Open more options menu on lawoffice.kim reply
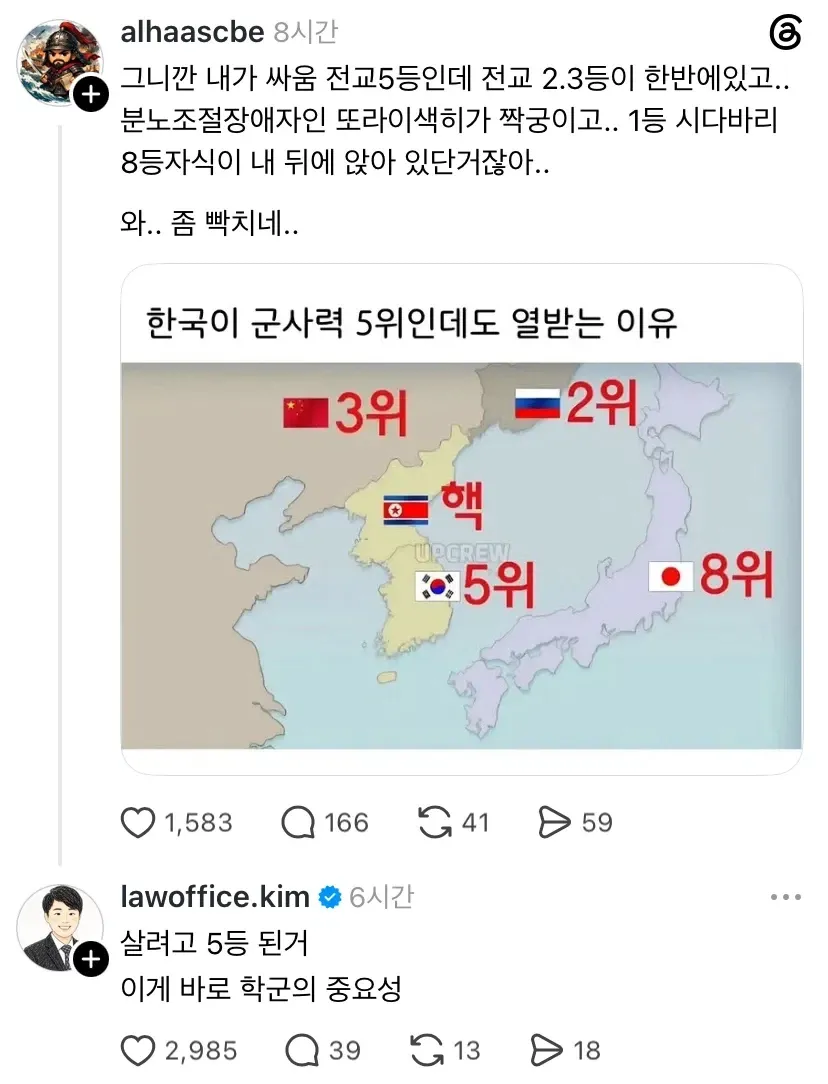 coord(786,897)
